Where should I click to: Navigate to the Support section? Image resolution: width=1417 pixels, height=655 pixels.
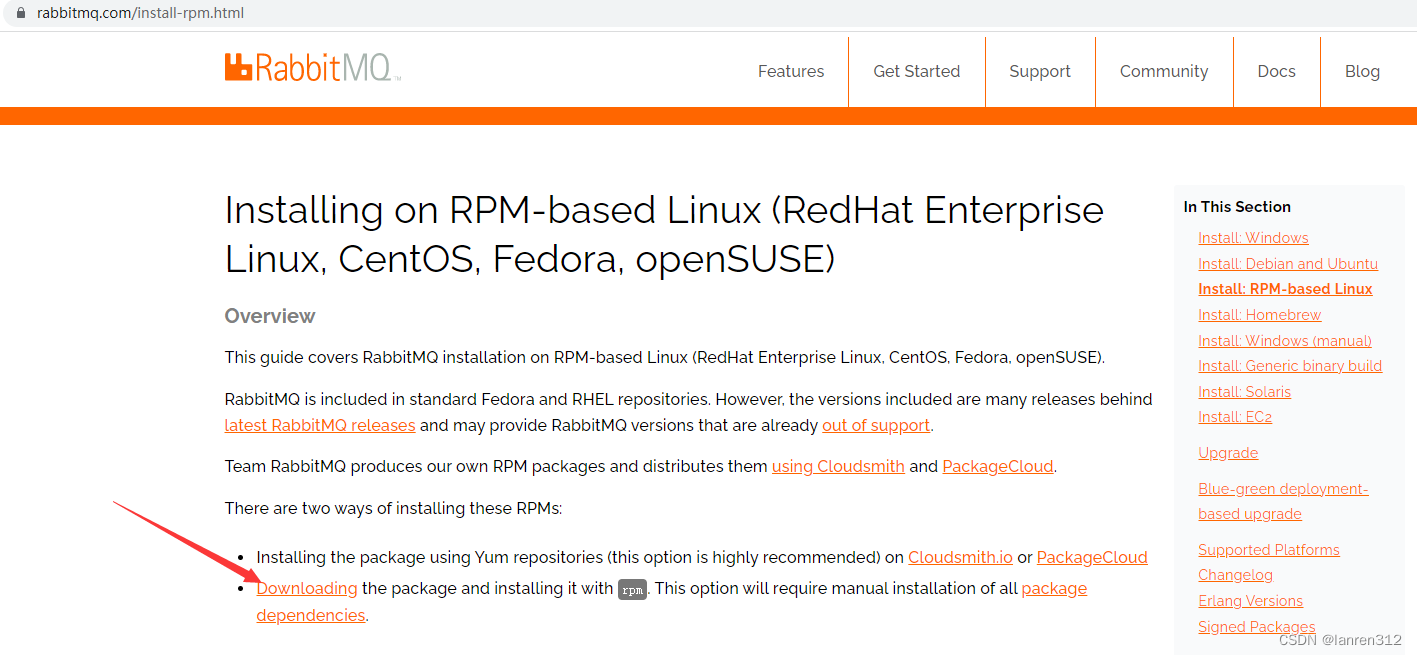(1039, 71)
